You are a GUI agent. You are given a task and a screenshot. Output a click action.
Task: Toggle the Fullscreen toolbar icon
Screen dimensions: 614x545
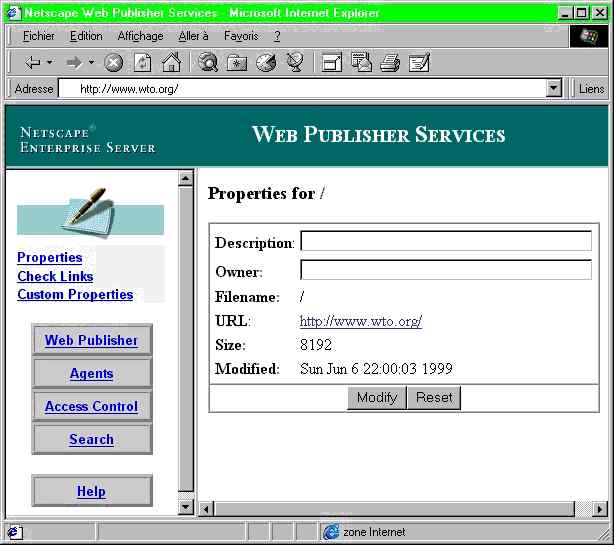331,62
